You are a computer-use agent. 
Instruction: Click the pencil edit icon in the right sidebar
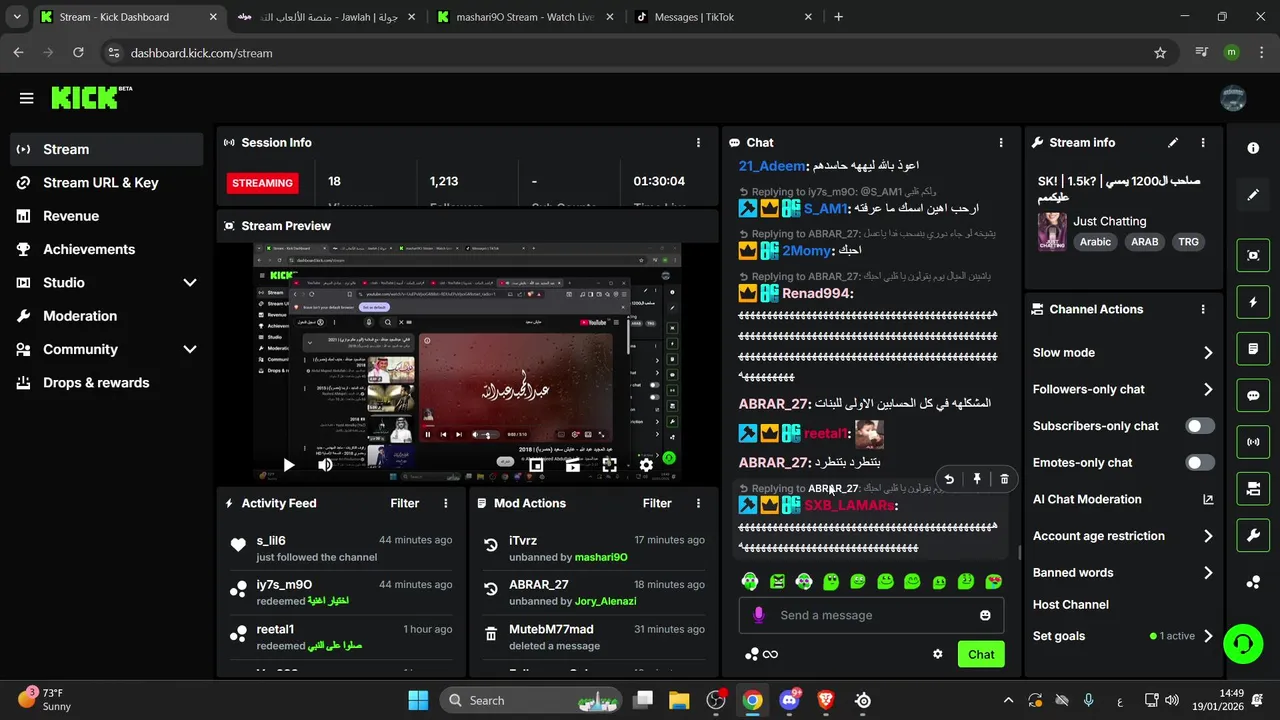coord(1253,194)
